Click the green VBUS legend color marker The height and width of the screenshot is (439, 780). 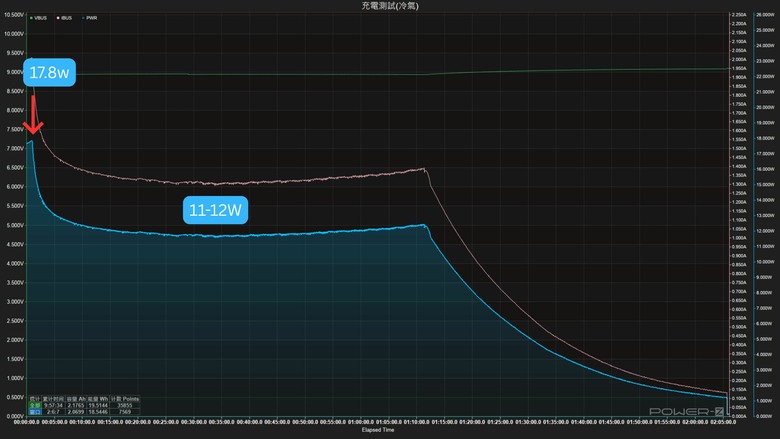click(x=31, y=18)
